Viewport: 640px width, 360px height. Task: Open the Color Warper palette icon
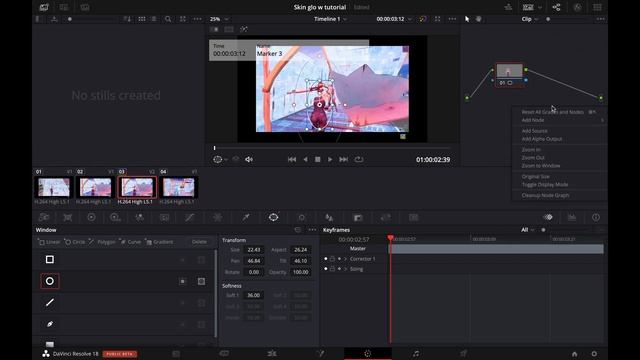click(x=218, y=218)
